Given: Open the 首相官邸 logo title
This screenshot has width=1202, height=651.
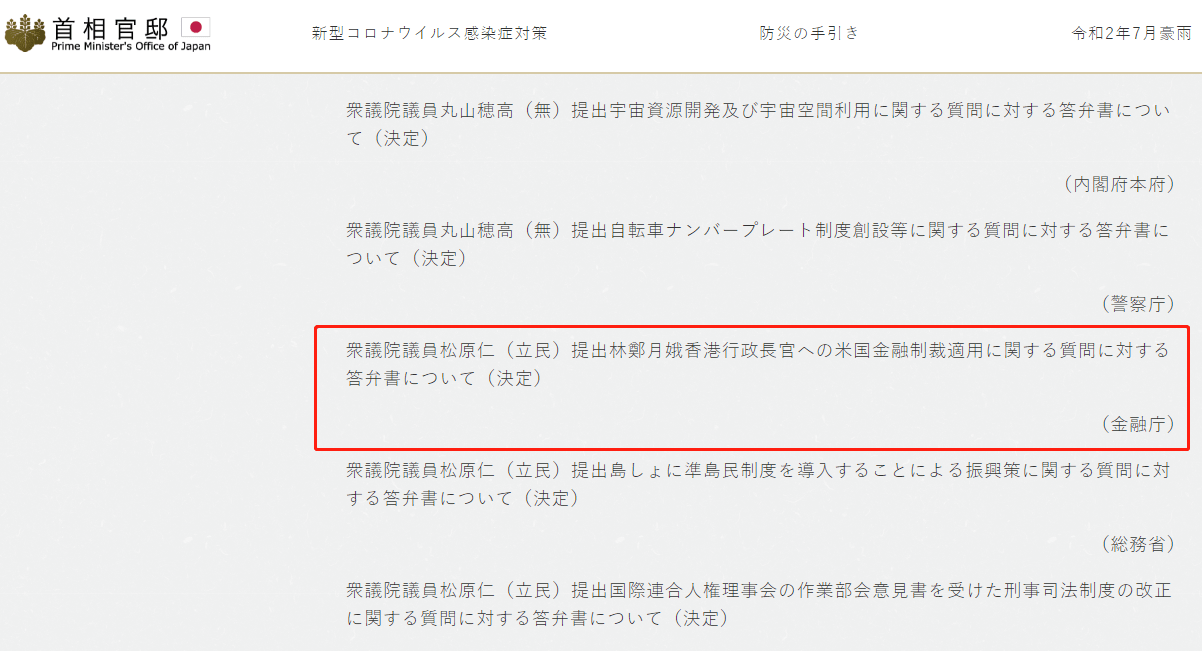Looking at the screenshot, I should pos(111,27).
